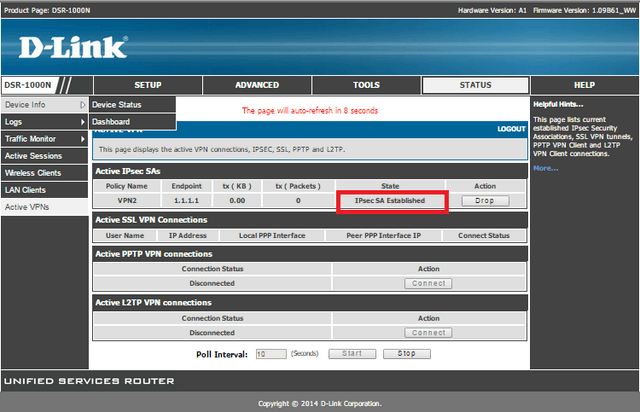Choose Device Status from flyout menu
This screenshot has height=412, width=640.
tap(133, 105)
